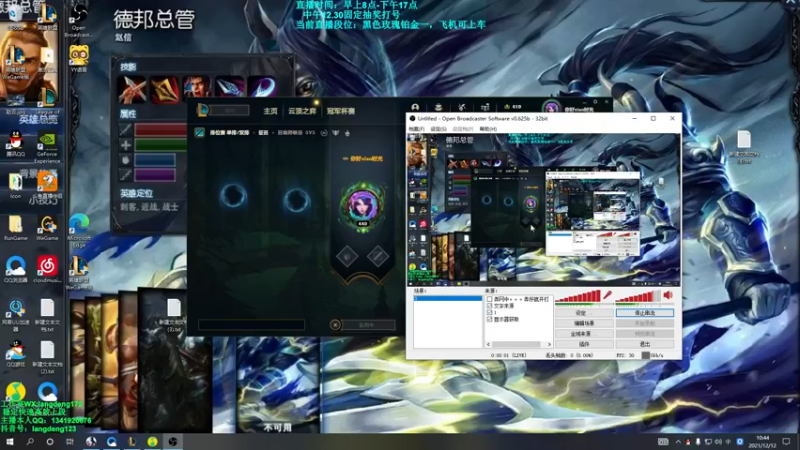Viewport: 800px width, 450px height.
Task: Click the first Xin Zhao skill icon
Action: tap(132, 89)
